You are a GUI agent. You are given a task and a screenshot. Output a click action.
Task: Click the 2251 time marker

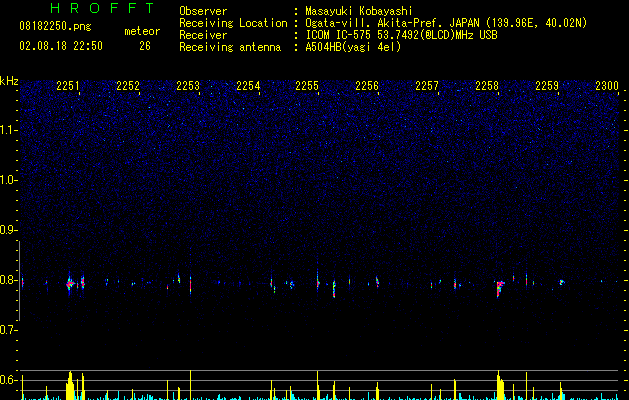point(68,86)
